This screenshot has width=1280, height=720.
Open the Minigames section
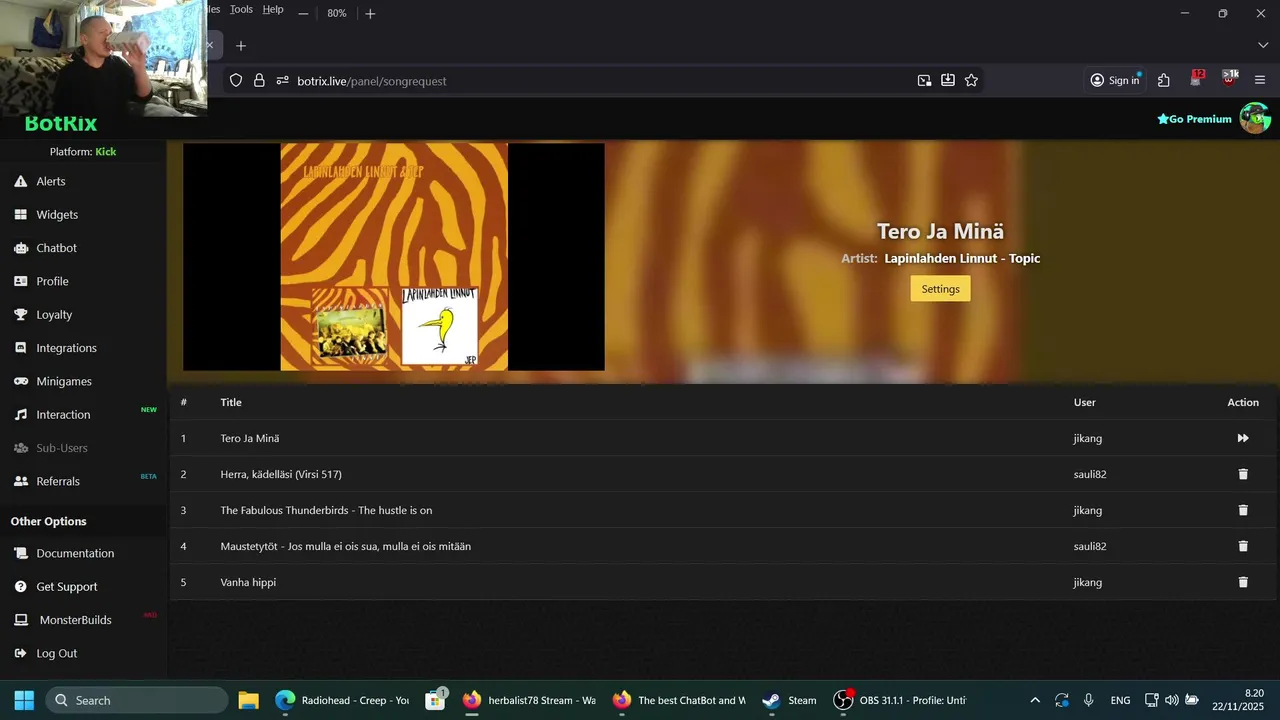pyautogui.click(x=64, y=381)
